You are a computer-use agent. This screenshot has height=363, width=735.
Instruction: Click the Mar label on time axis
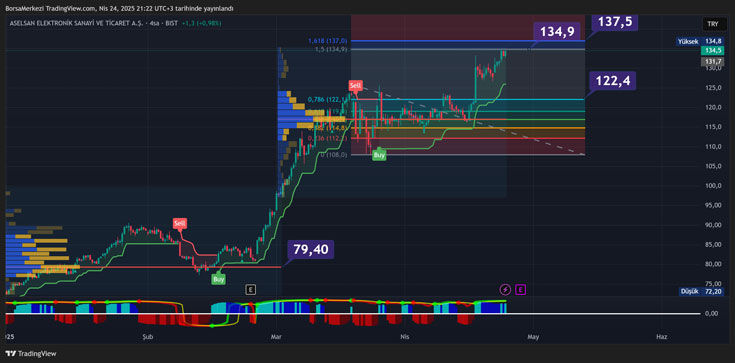point(276,337)
